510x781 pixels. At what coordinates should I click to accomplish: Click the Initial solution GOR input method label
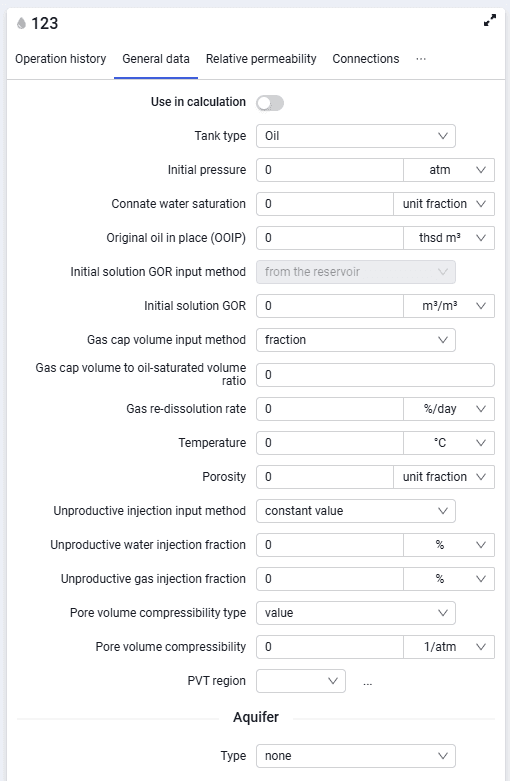158,271
